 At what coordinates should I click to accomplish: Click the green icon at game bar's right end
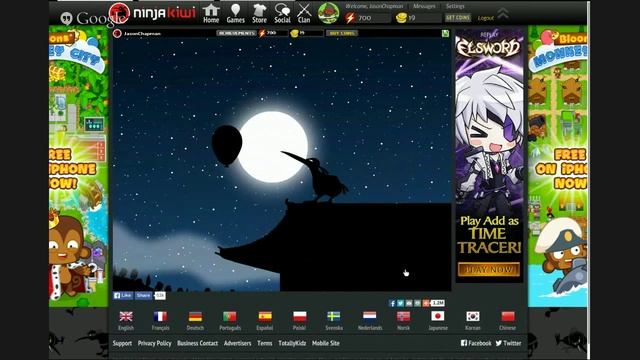point(445,33)
